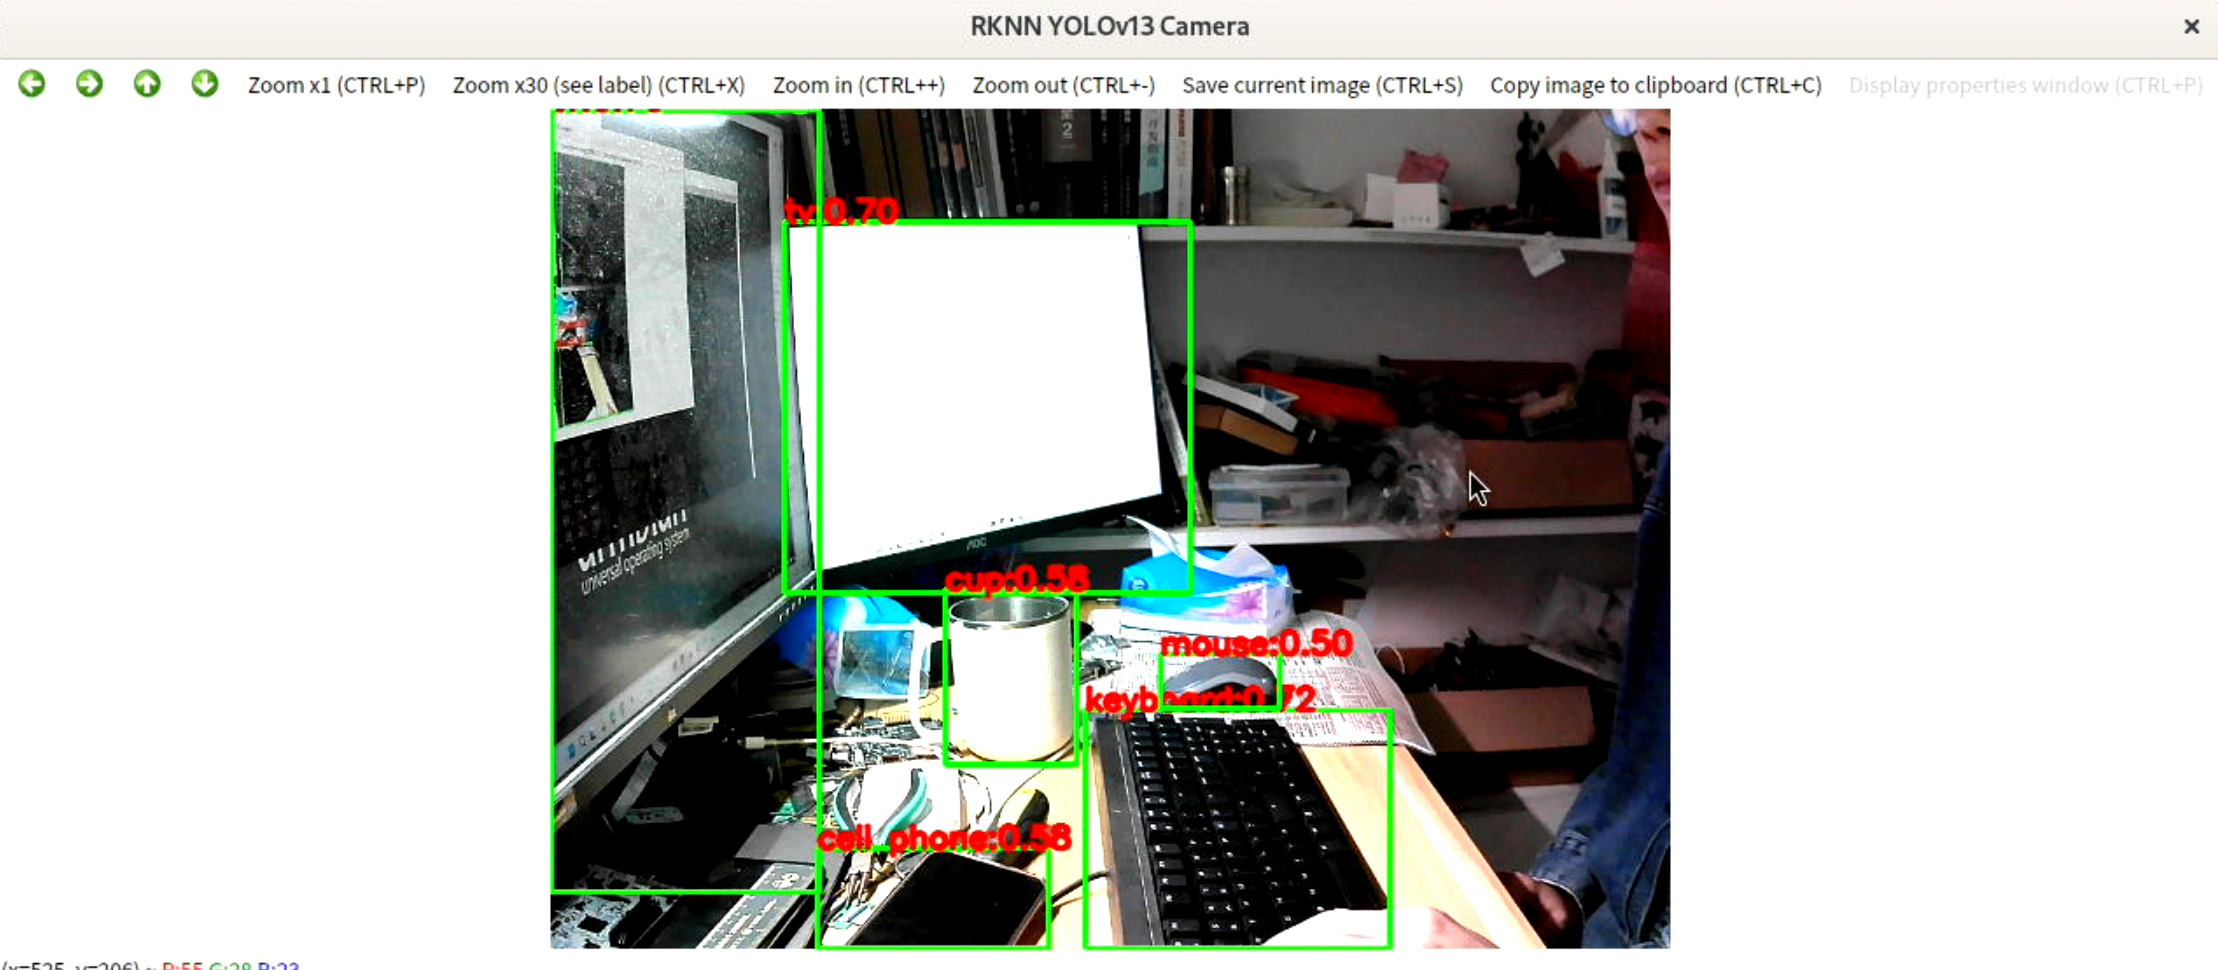2218x970 pixels.
Task: Copy image to clipboard
Action: pyautogui.click(x=1655, y=85)
